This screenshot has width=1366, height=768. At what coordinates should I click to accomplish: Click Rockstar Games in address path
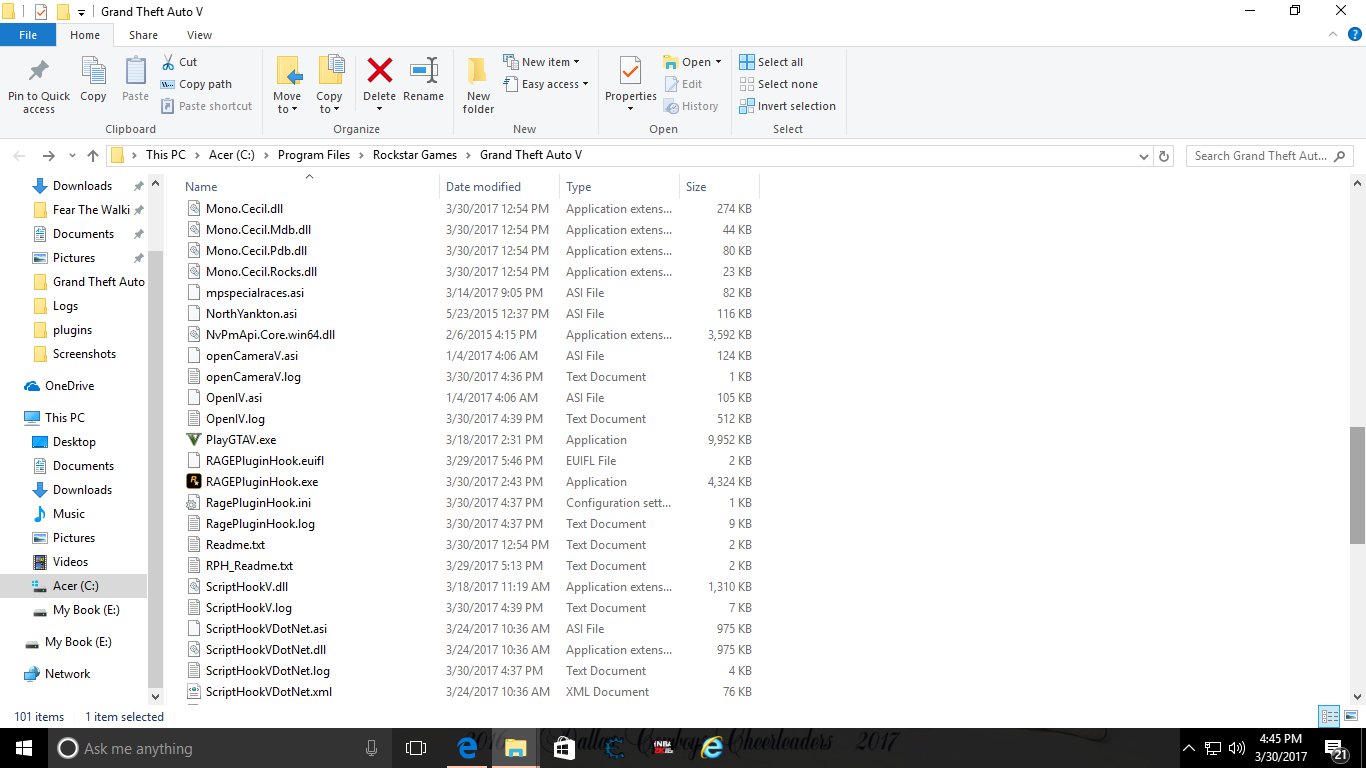tap(414, 155)
